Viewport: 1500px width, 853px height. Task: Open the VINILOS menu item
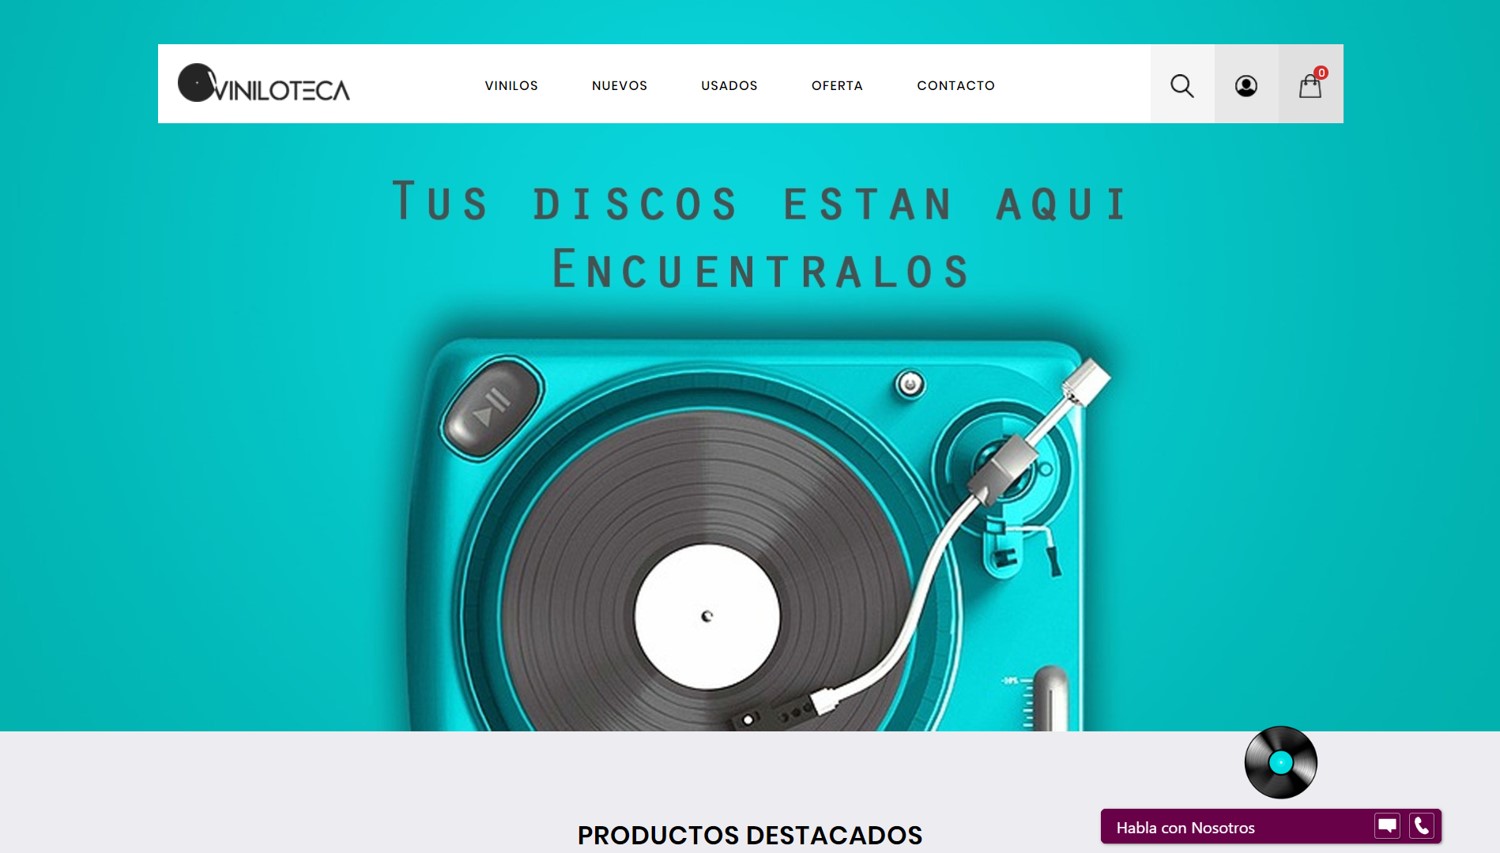click(511, 85)
